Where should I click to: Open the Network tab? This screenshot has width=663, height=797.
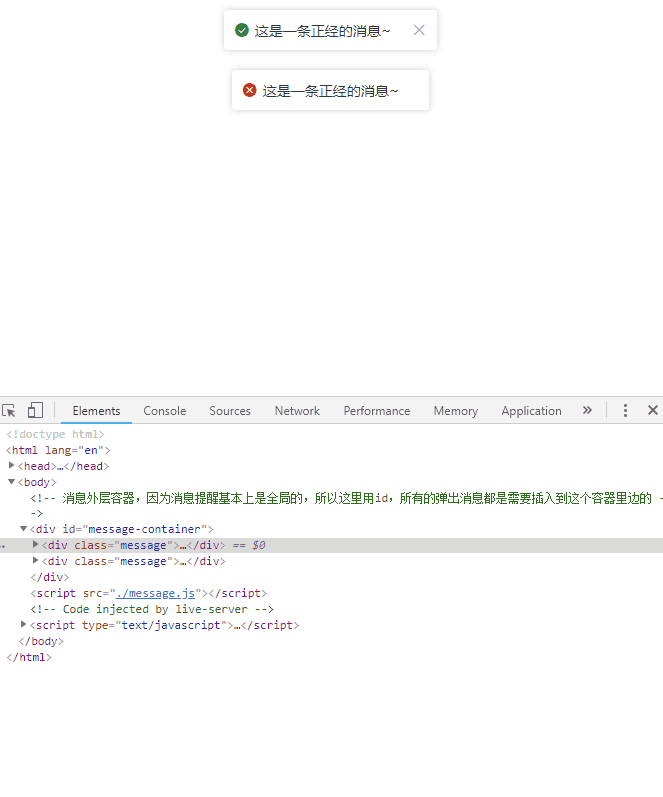pos(297,411)
